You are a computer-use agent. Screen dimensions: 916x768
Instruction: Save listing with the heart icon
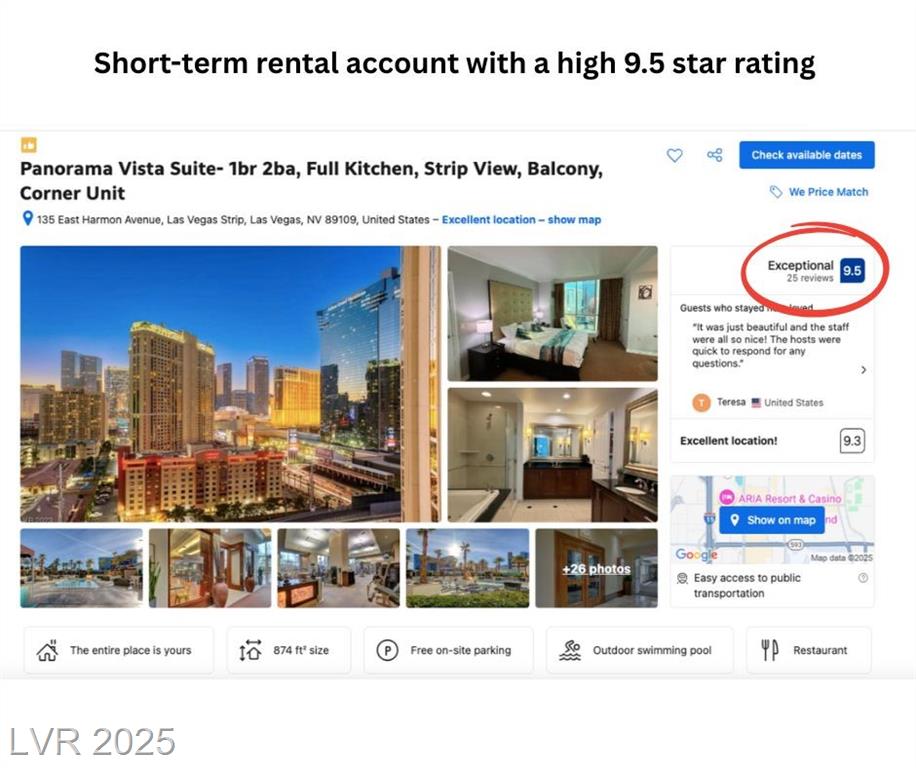point(674,155)
